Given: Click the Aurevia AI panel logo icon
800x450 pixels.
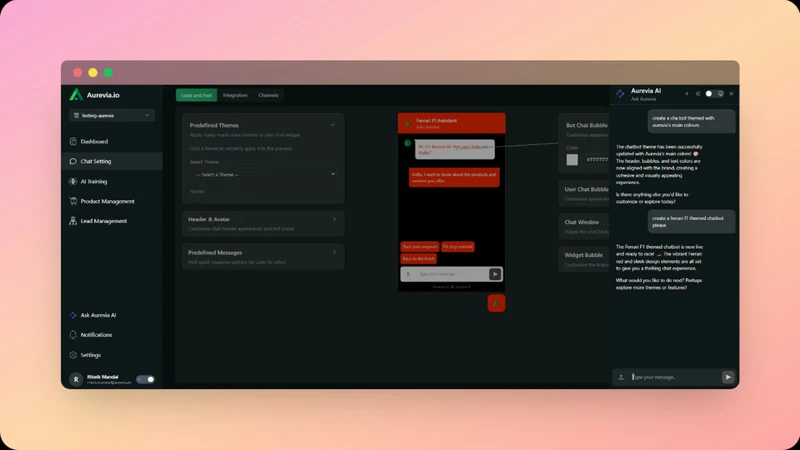Looking at the screenshot, I should tap(620, 94).
